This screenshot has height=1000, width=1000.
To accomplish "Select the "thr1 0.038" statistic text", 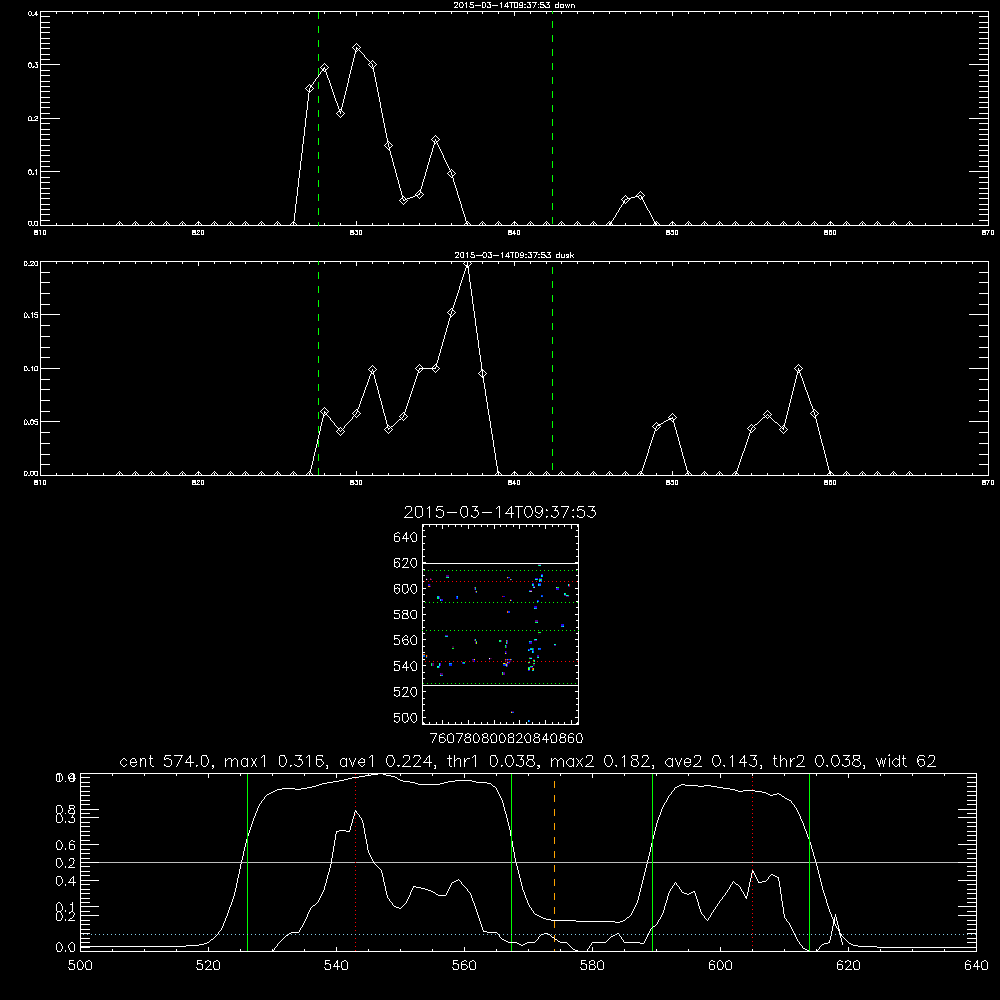I will [x=493, y=761].
